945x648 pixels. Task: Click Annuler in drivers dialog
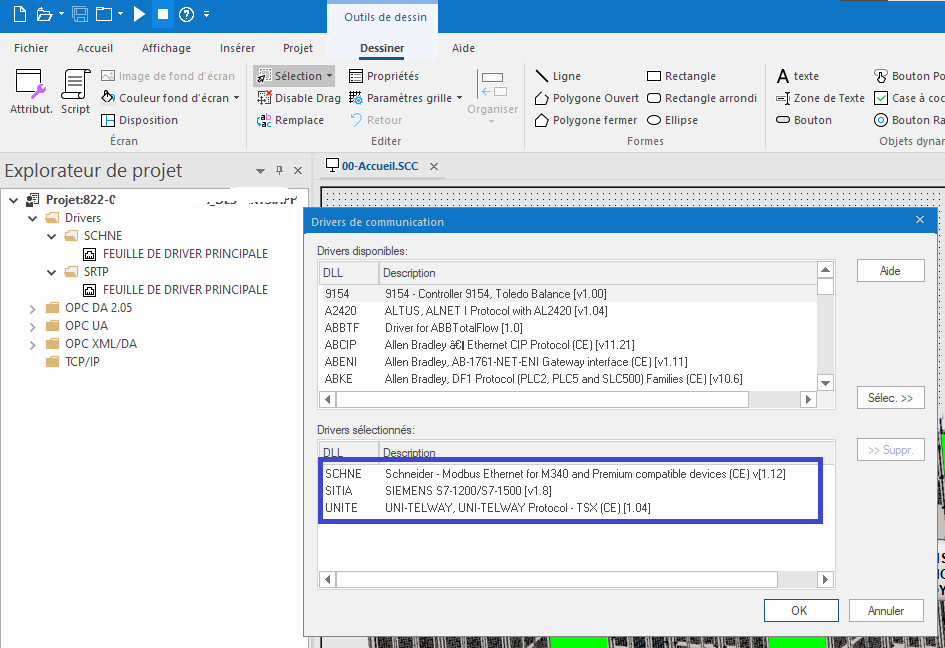pyautogui.click(x=886, y=611)
